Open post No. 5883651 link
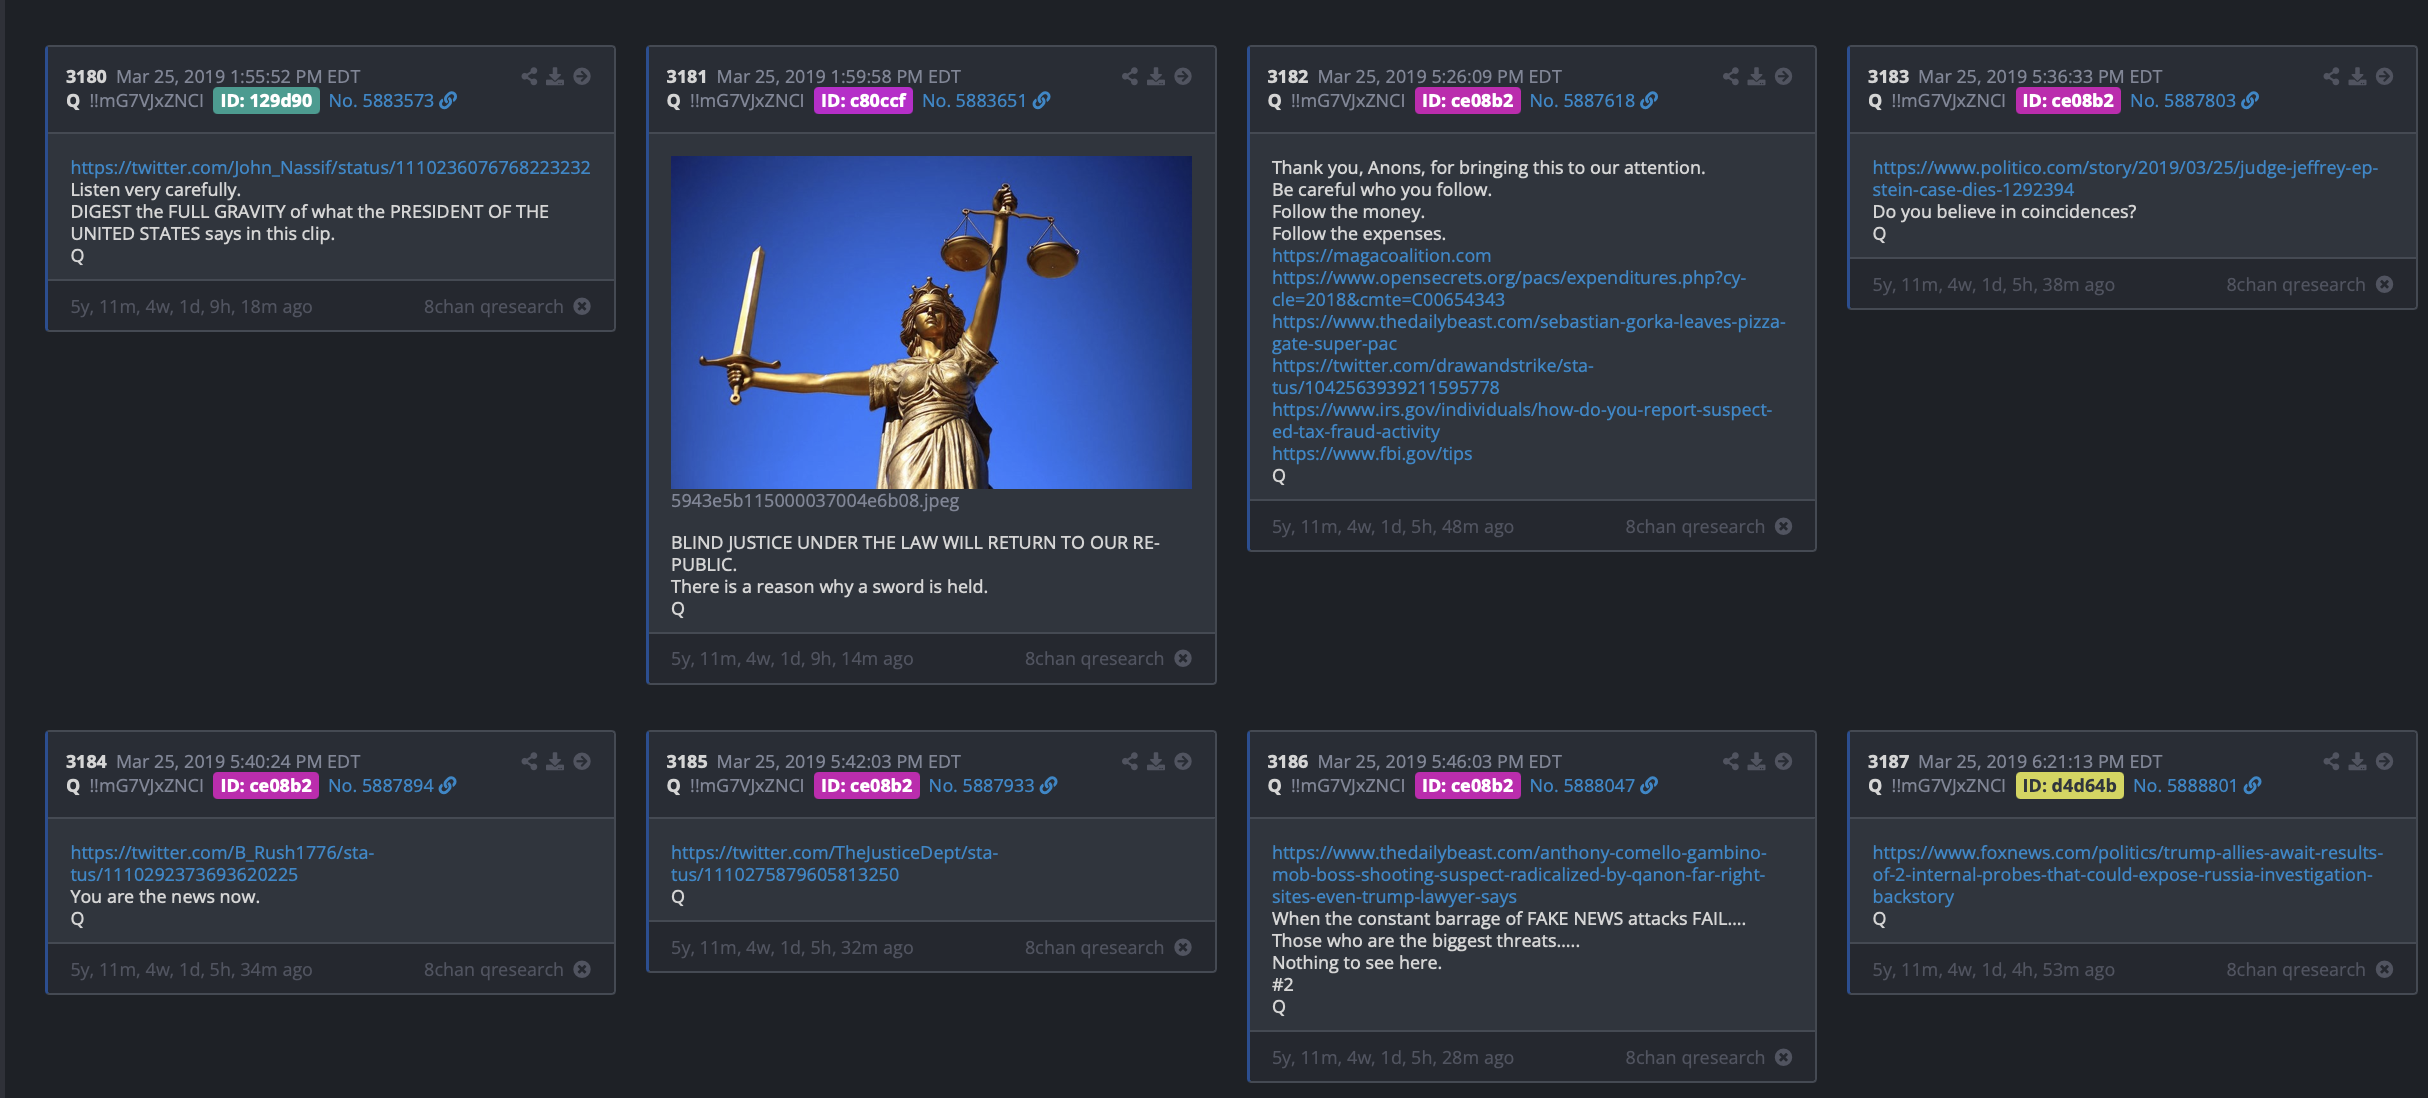Screen dimensions: 2428x1098 (986, 100)
